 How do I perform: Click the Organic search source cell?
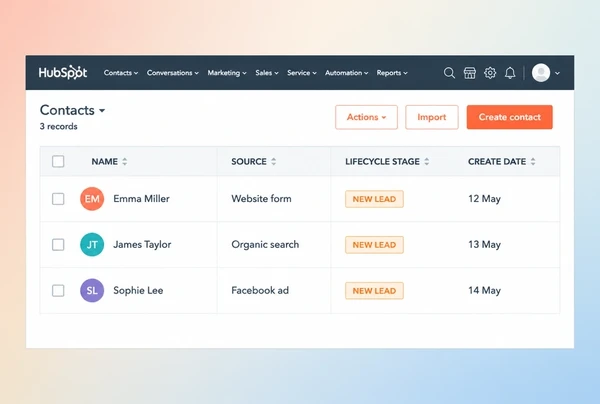(x=265, y=244)
